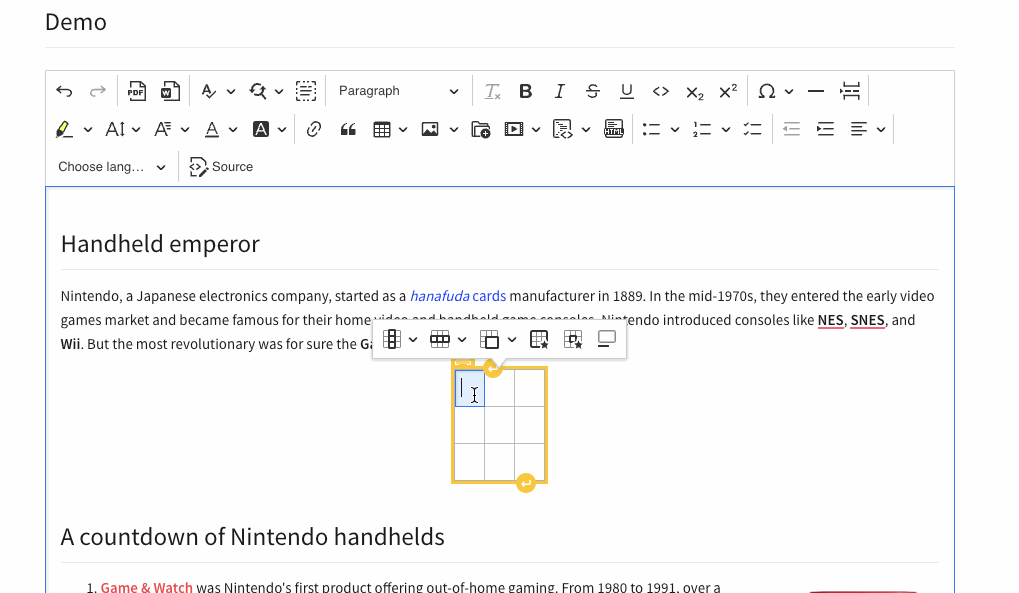Toggle table caption in balloon toolbar
The width and height of the screenshot is (1019, 593).
point(607,339)
